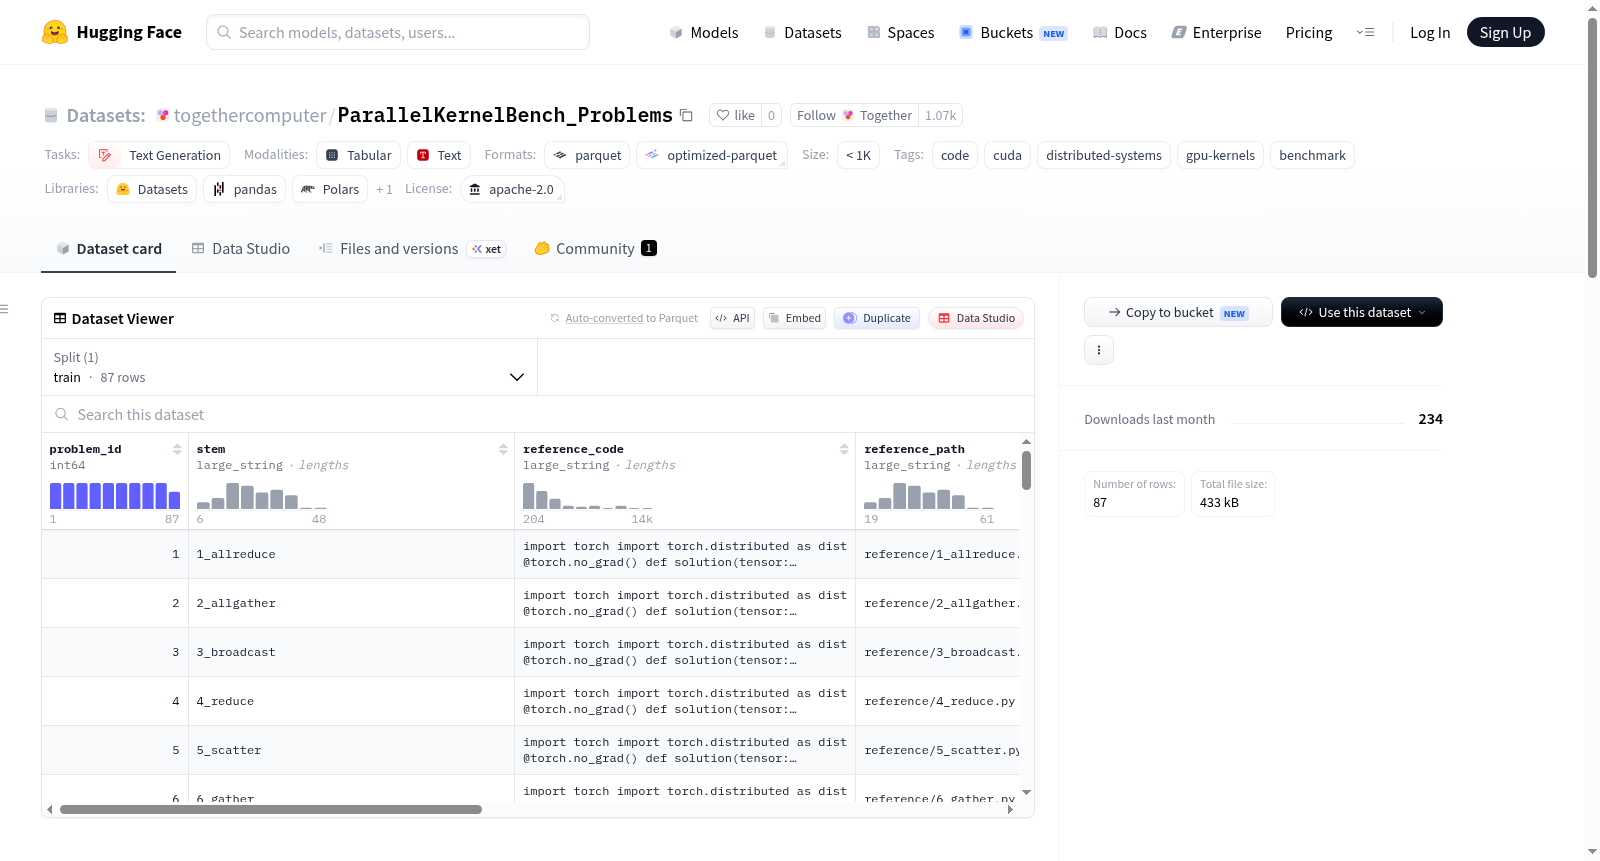Click the Log In link
This screenshot has width=1600, height=861.
pyautogui.click(x=1430, y=32)
